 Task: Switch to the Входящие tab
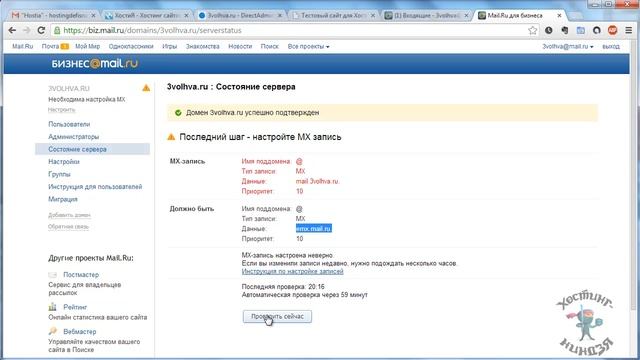pyautogui.click(x=426, y=16)
